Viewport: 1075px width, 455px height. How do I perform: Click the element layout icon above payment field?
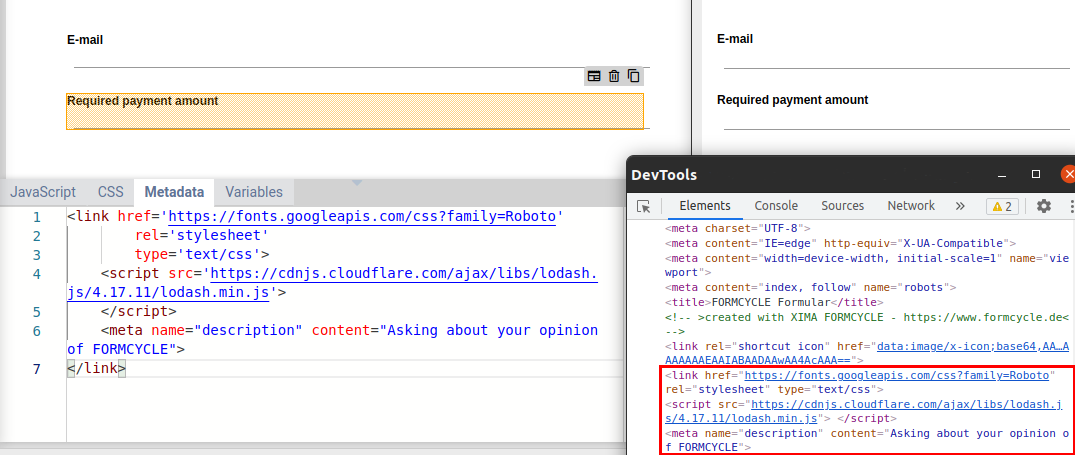[594, 76]
